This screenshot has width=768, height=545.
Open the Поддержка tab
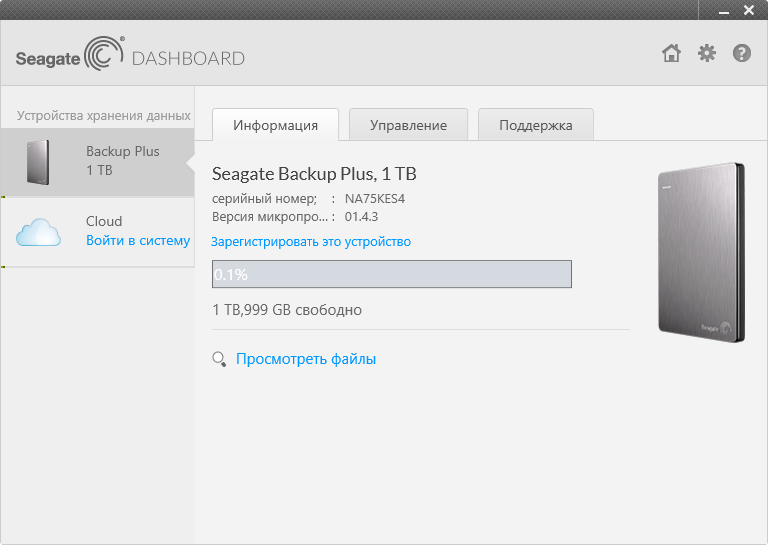pyautogui.click(x=536, y=125)
